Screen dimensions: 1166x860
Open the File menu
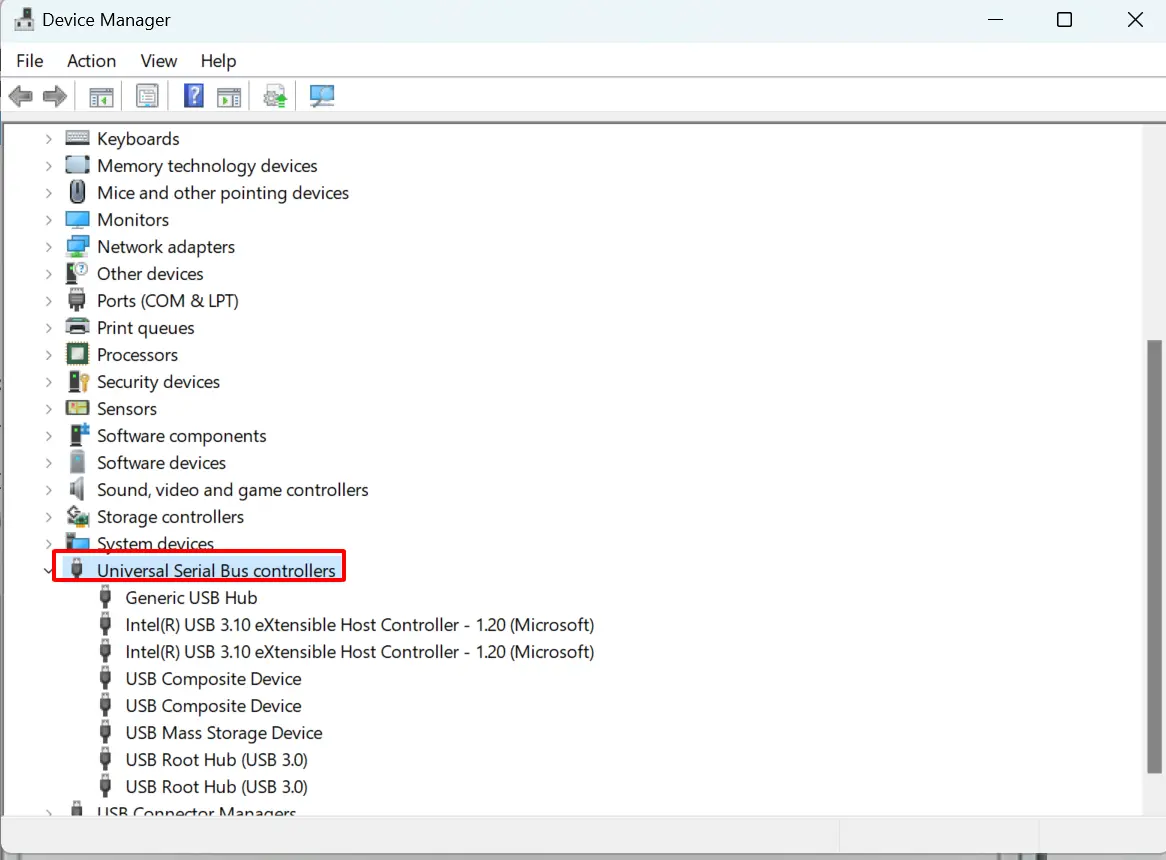30,61
